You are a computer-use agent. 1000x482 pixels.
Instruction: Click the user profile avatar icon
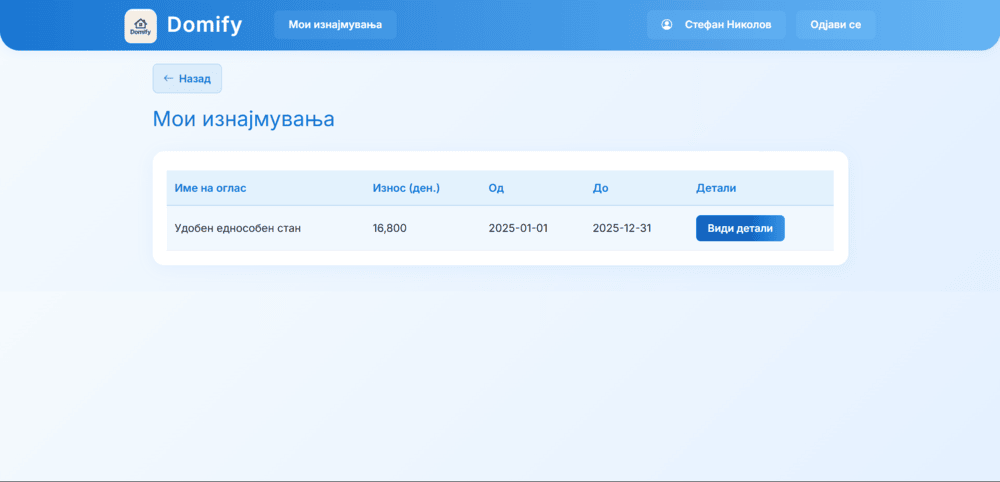point(667,25)
